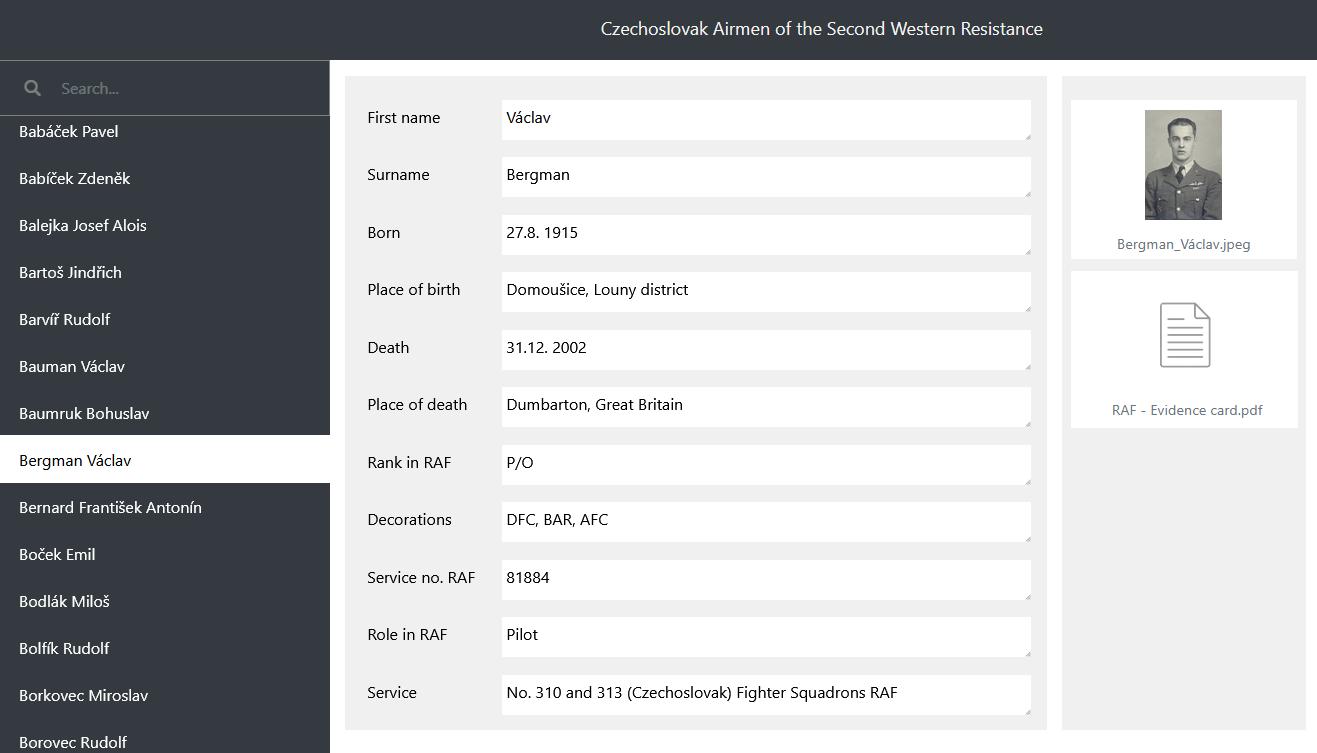The height and width of the screenshot is (753, 1317).
Task: Click the First name label
Action: (x=403, y=117)
